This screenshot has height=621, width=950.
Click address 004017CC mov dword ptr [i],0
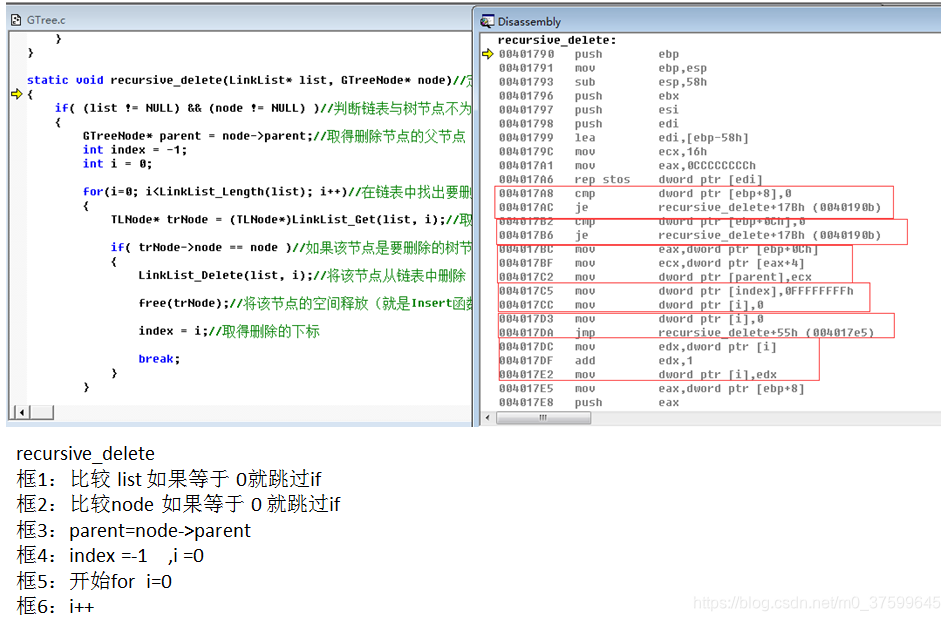[x=631, y=305]
